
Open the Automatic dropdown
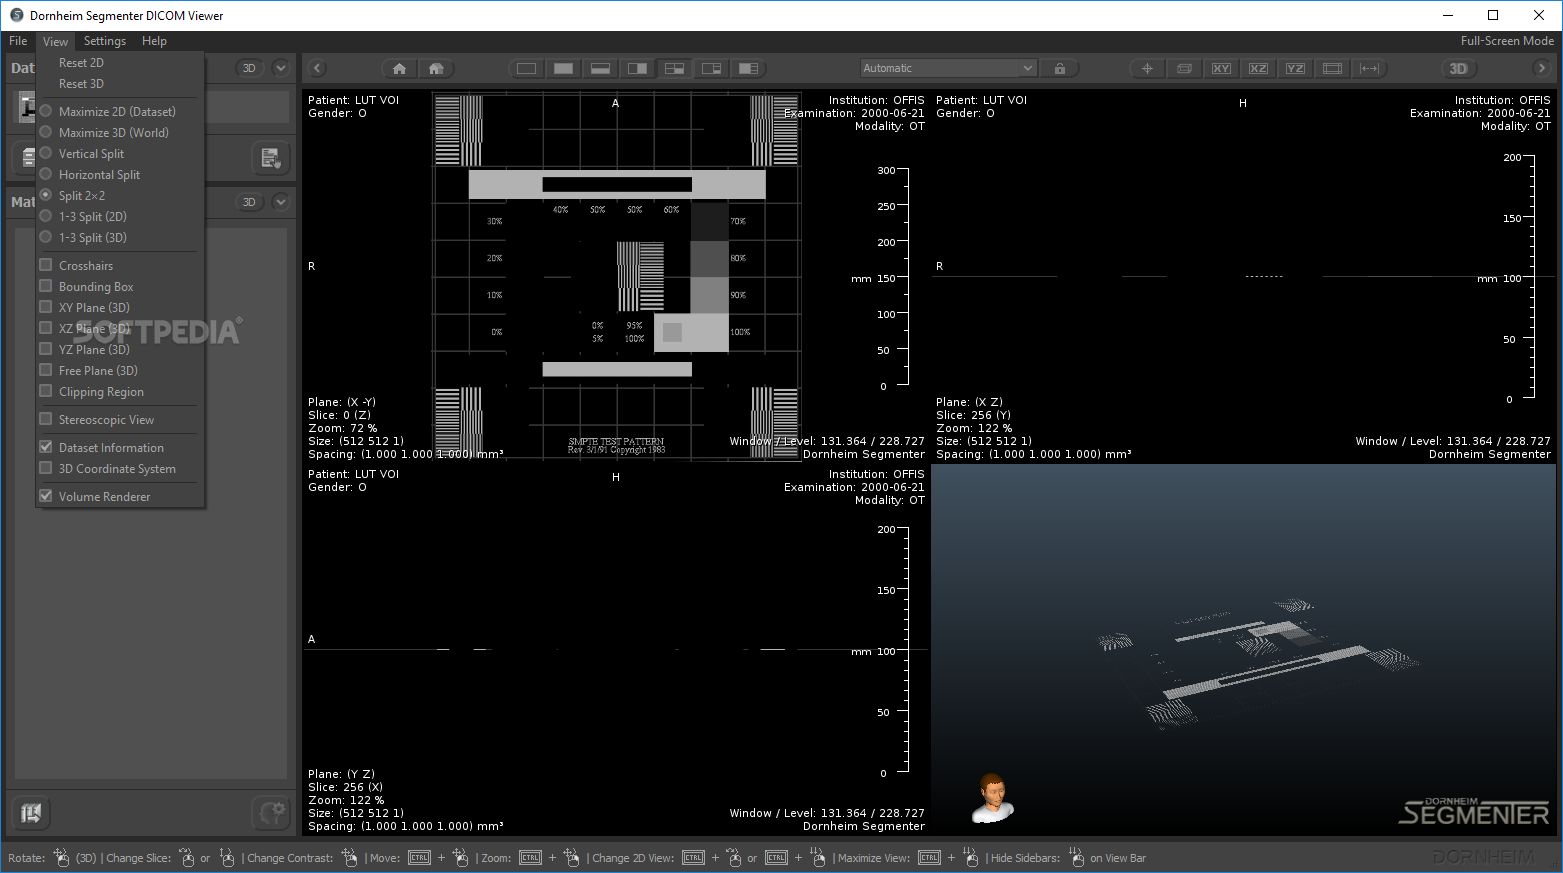[948, 68]
